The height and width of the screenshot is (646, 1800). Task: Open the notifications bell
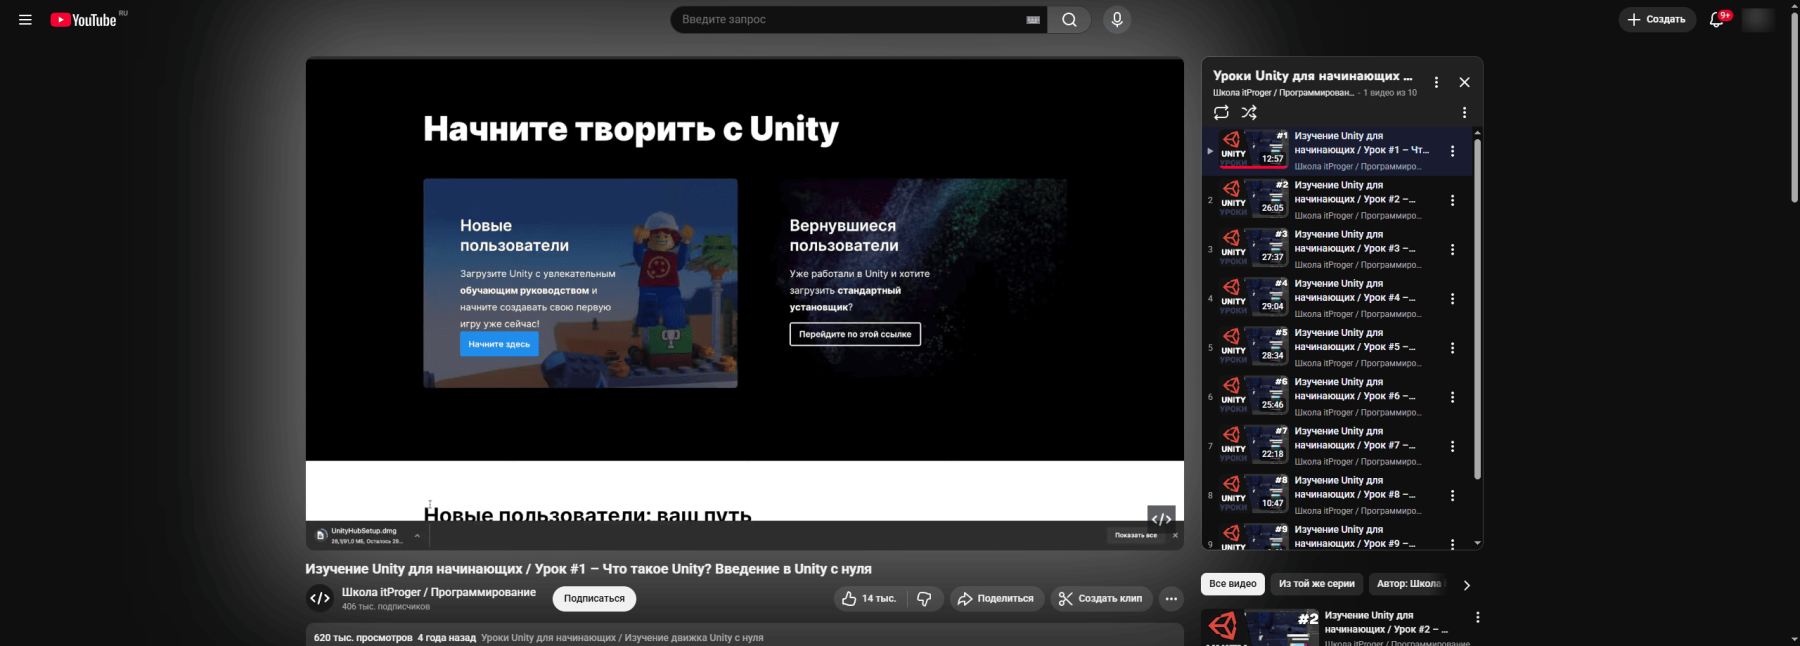(x=1716, y=20)
